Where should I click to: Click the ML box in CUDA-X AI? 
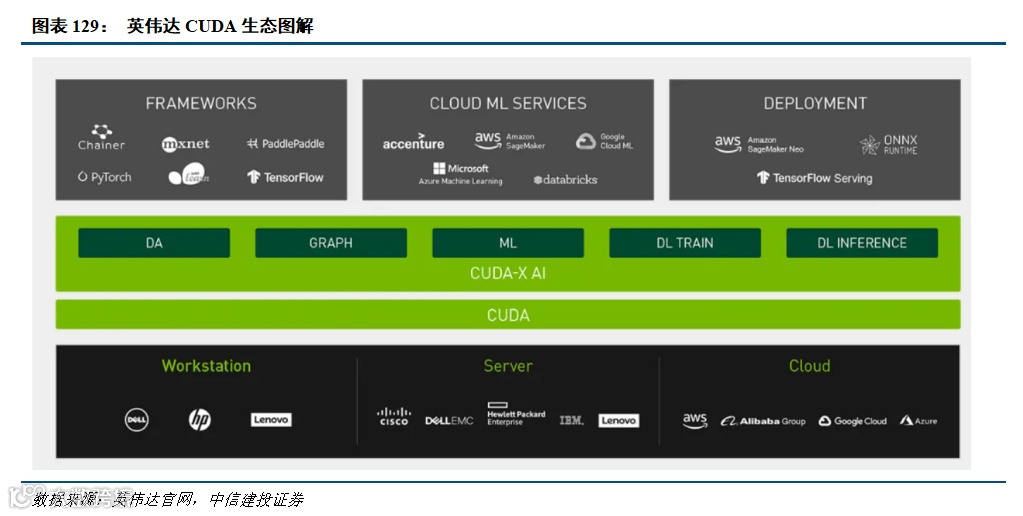(508, 243)
